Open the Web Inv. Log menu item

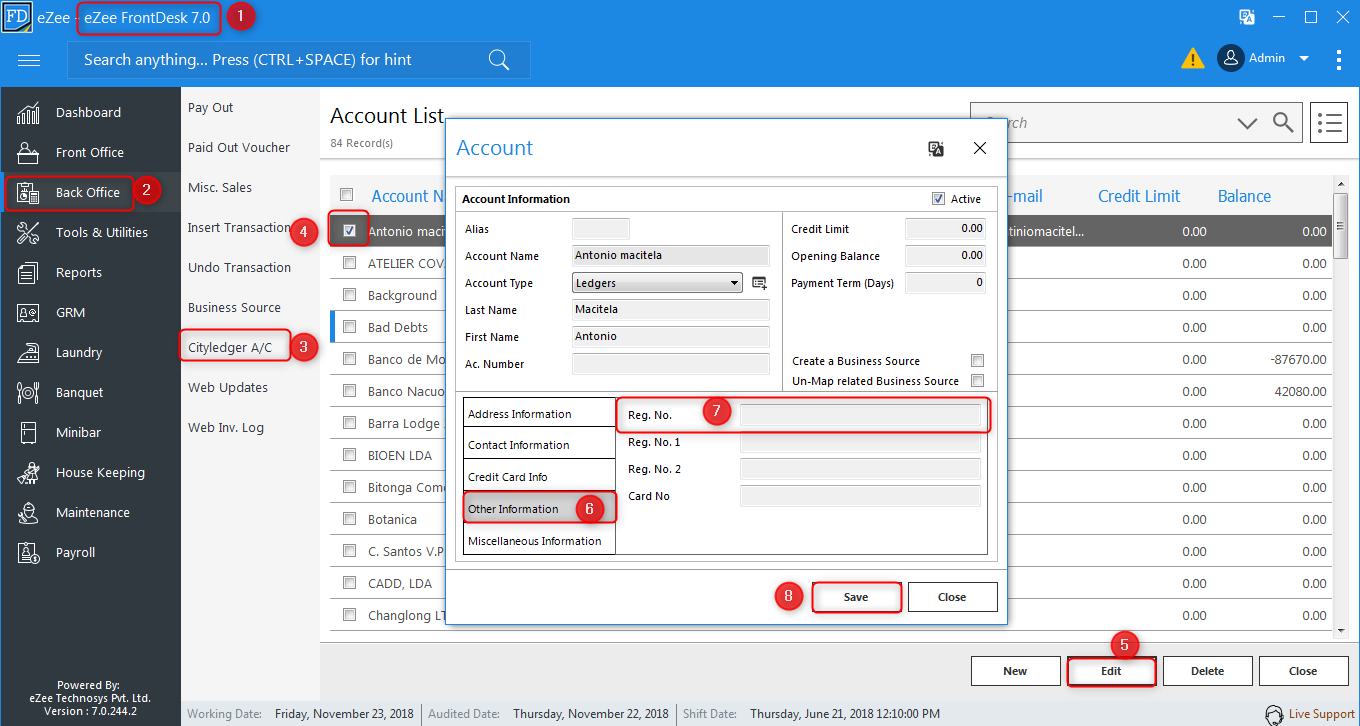pyautogui.click(x=226, y=428)
